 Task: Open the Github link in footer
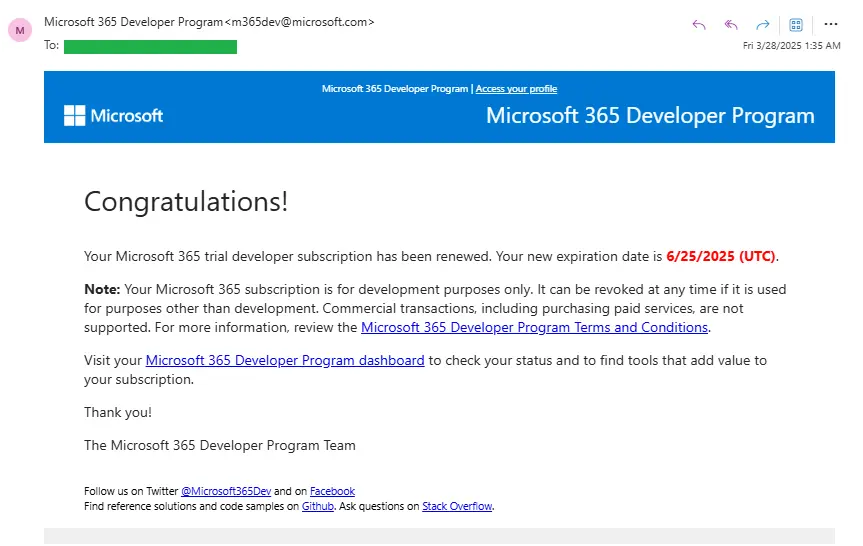pos(318,506)
